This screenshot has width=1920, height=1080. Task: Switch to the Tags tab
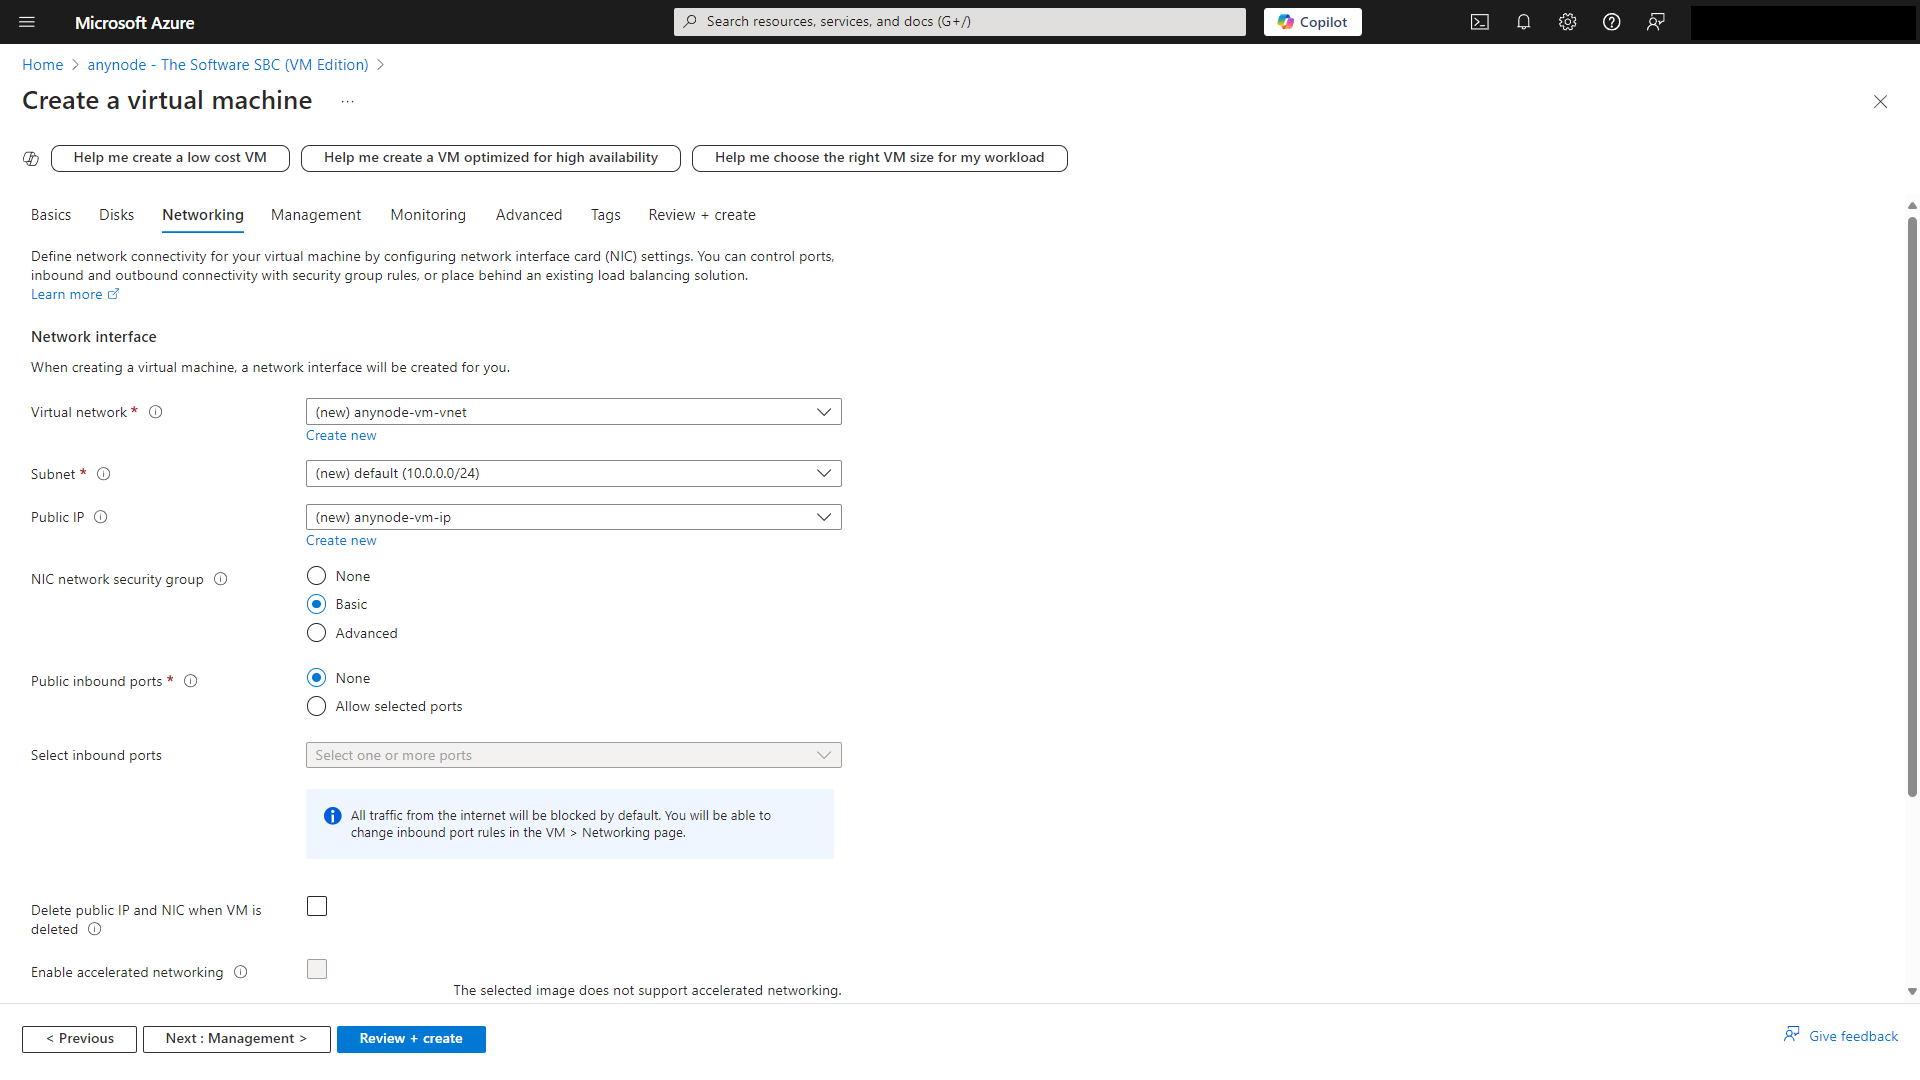point(606,215)
